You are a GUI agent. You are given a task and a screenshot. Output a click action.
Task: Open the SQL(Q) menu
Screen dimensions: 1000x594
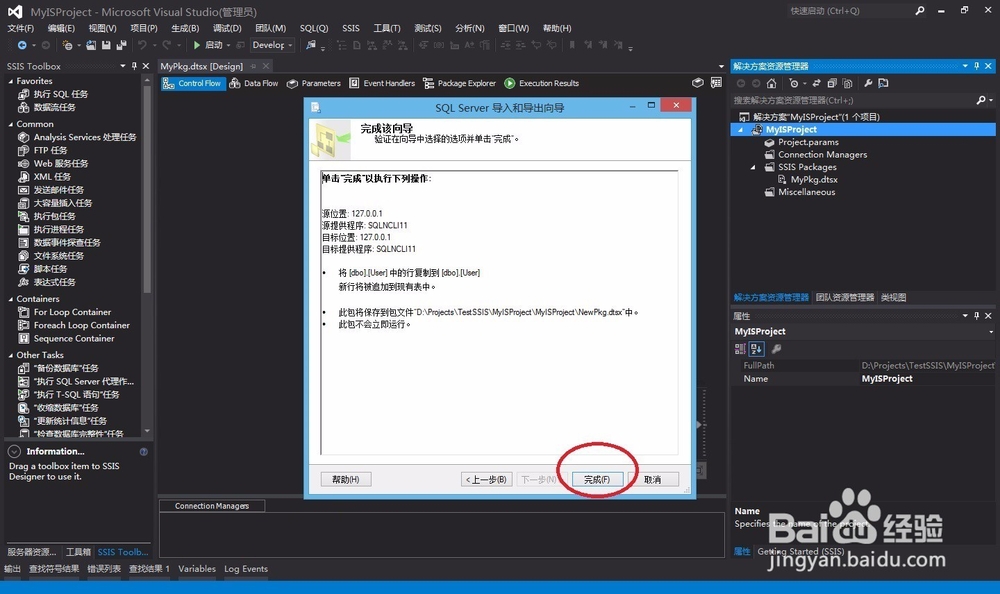tap(314, 28)
